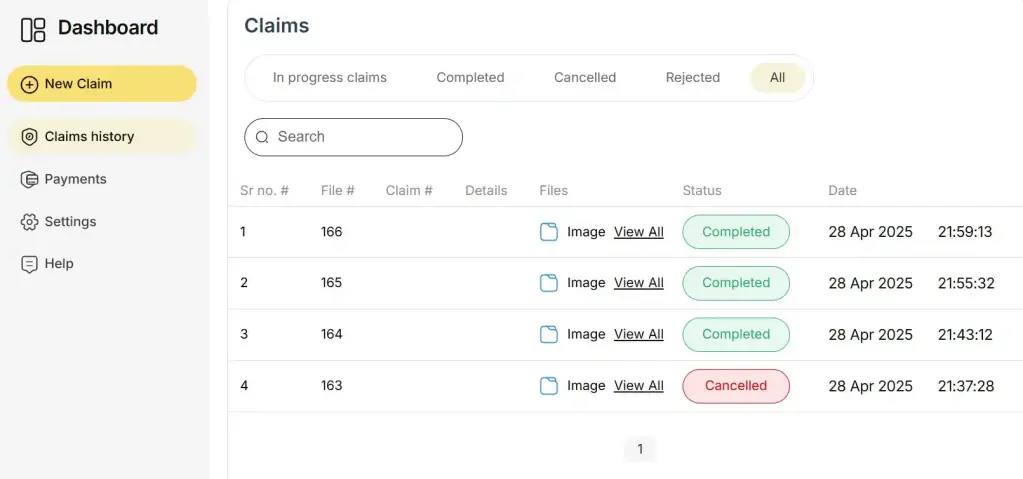
Task: Select the Cancelled filter tab
Action: click(585, 78)
